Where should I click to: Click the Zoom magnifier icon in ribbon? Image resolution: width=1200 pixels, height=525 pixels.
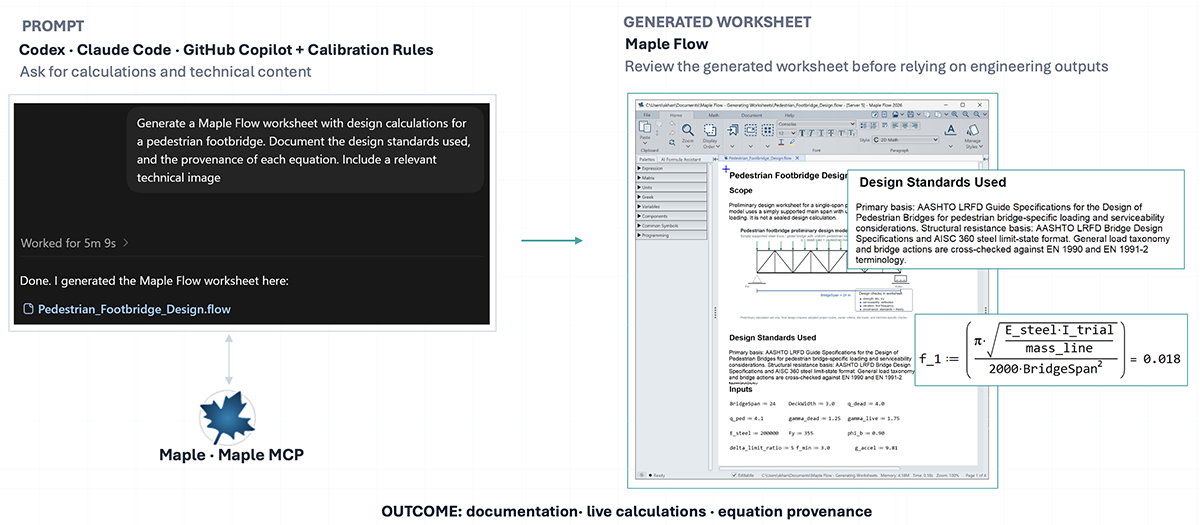point(688,129)
